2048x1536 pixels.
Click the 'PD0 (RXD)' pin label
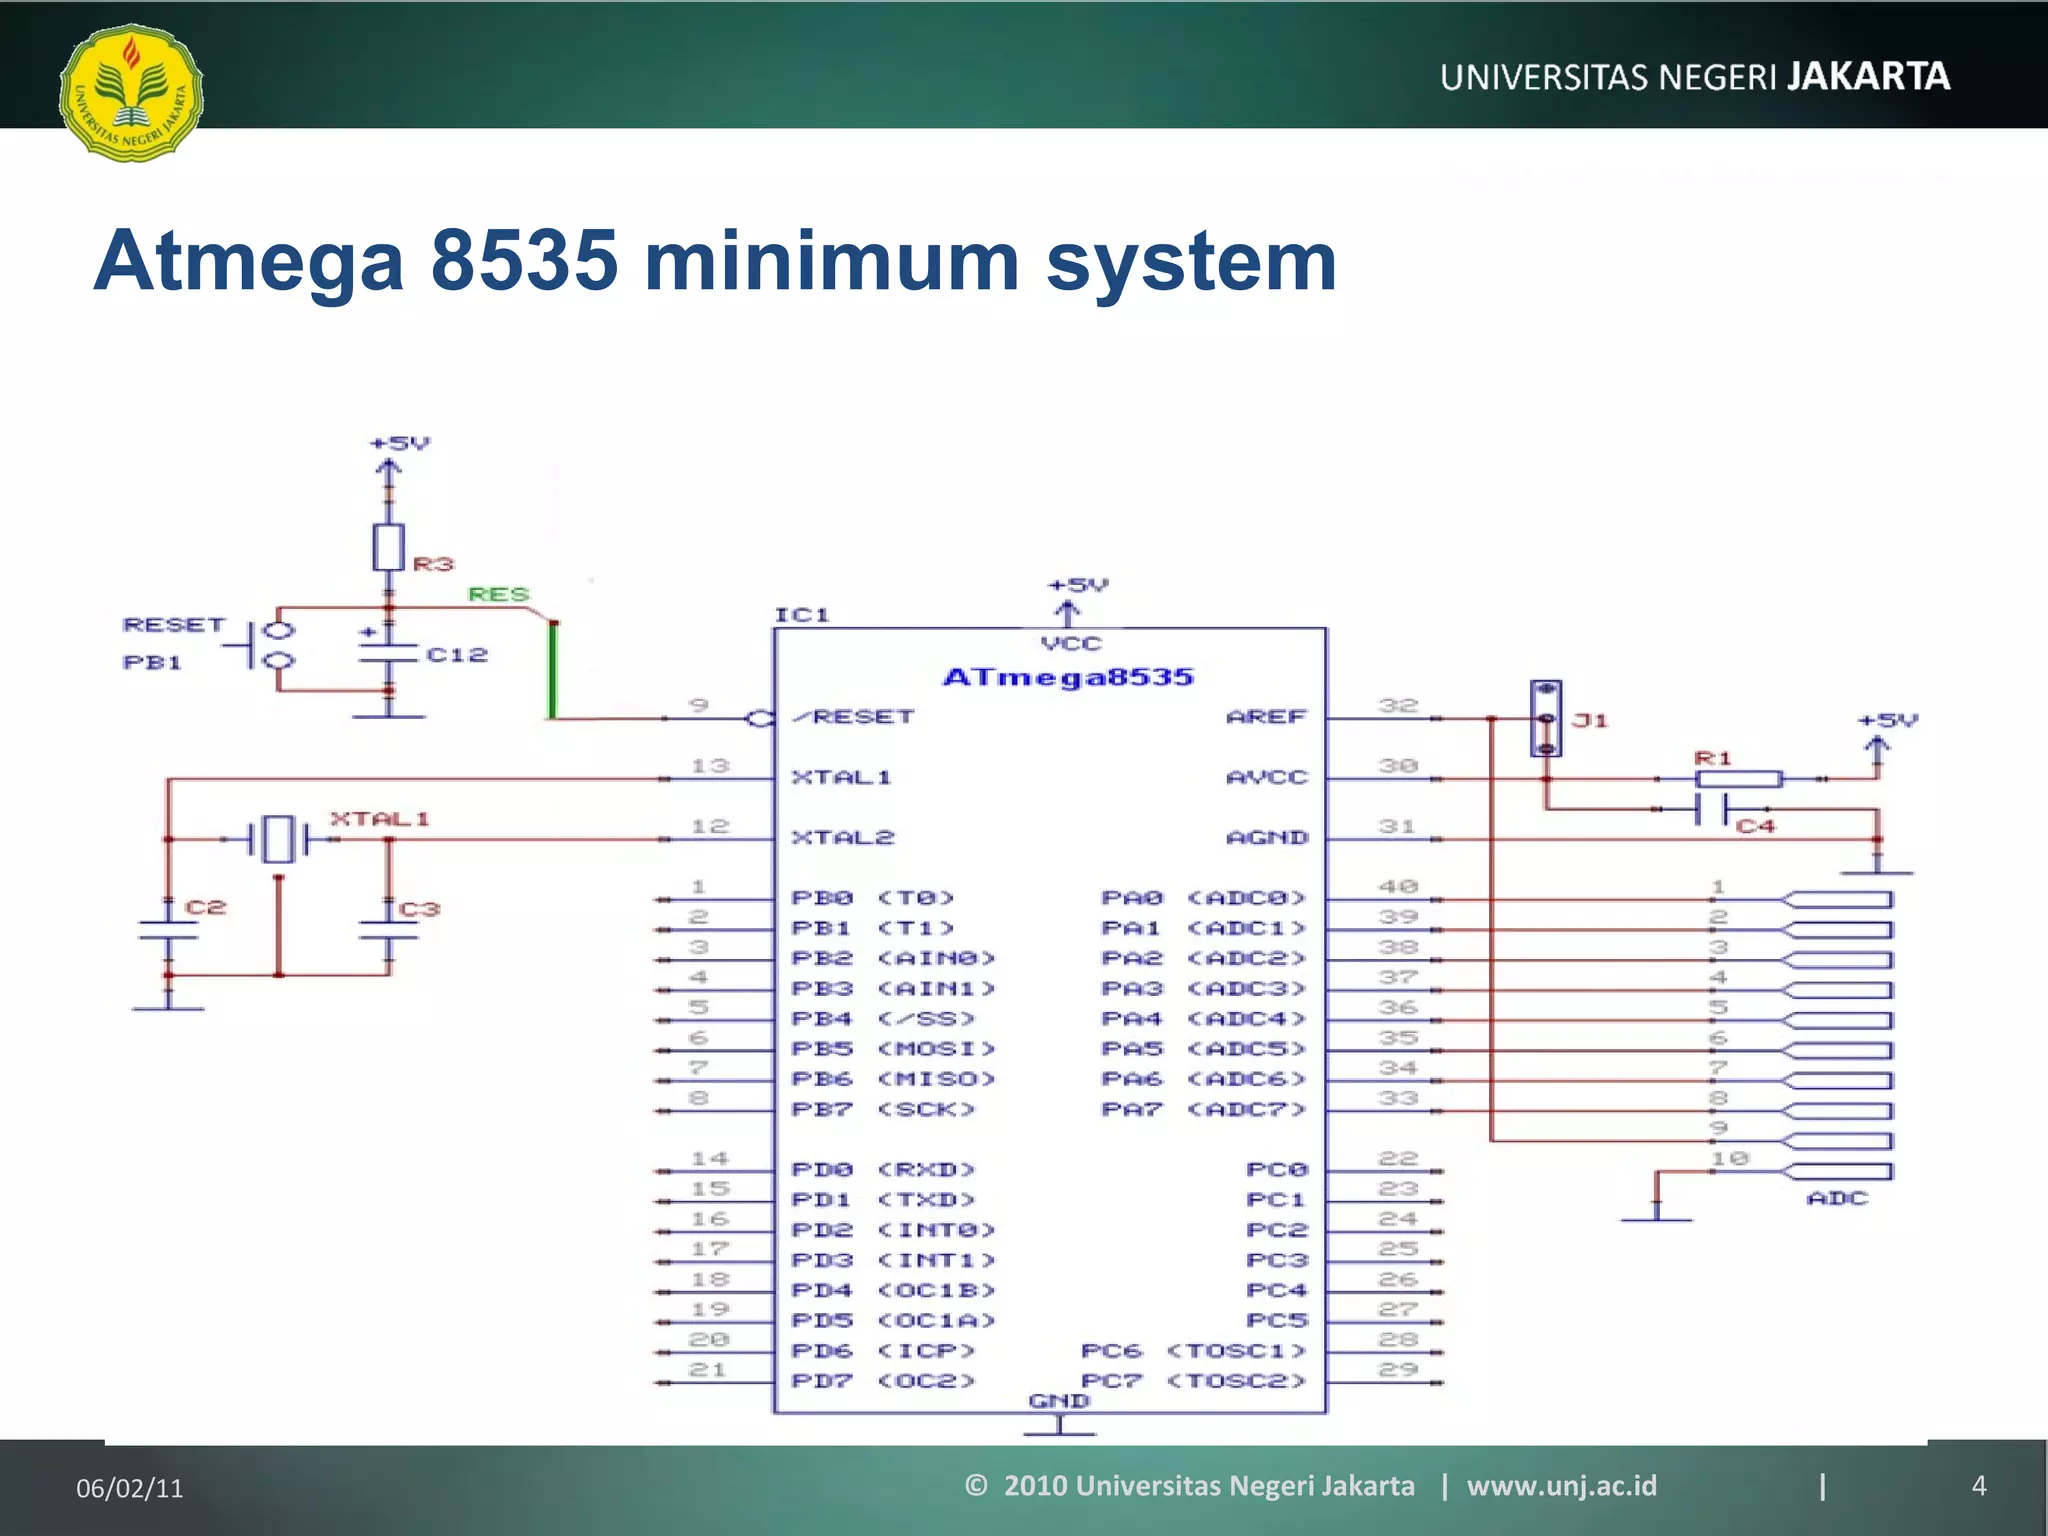point(883,1170)
